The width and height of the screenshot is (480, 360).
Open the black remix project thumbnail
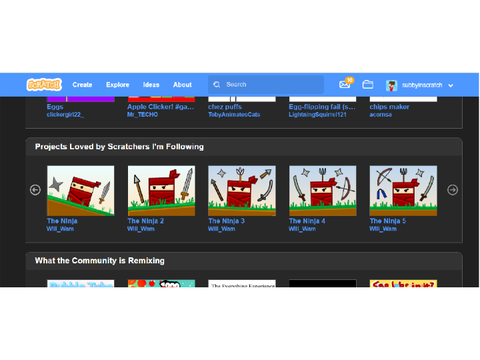(x=323, y=283)
